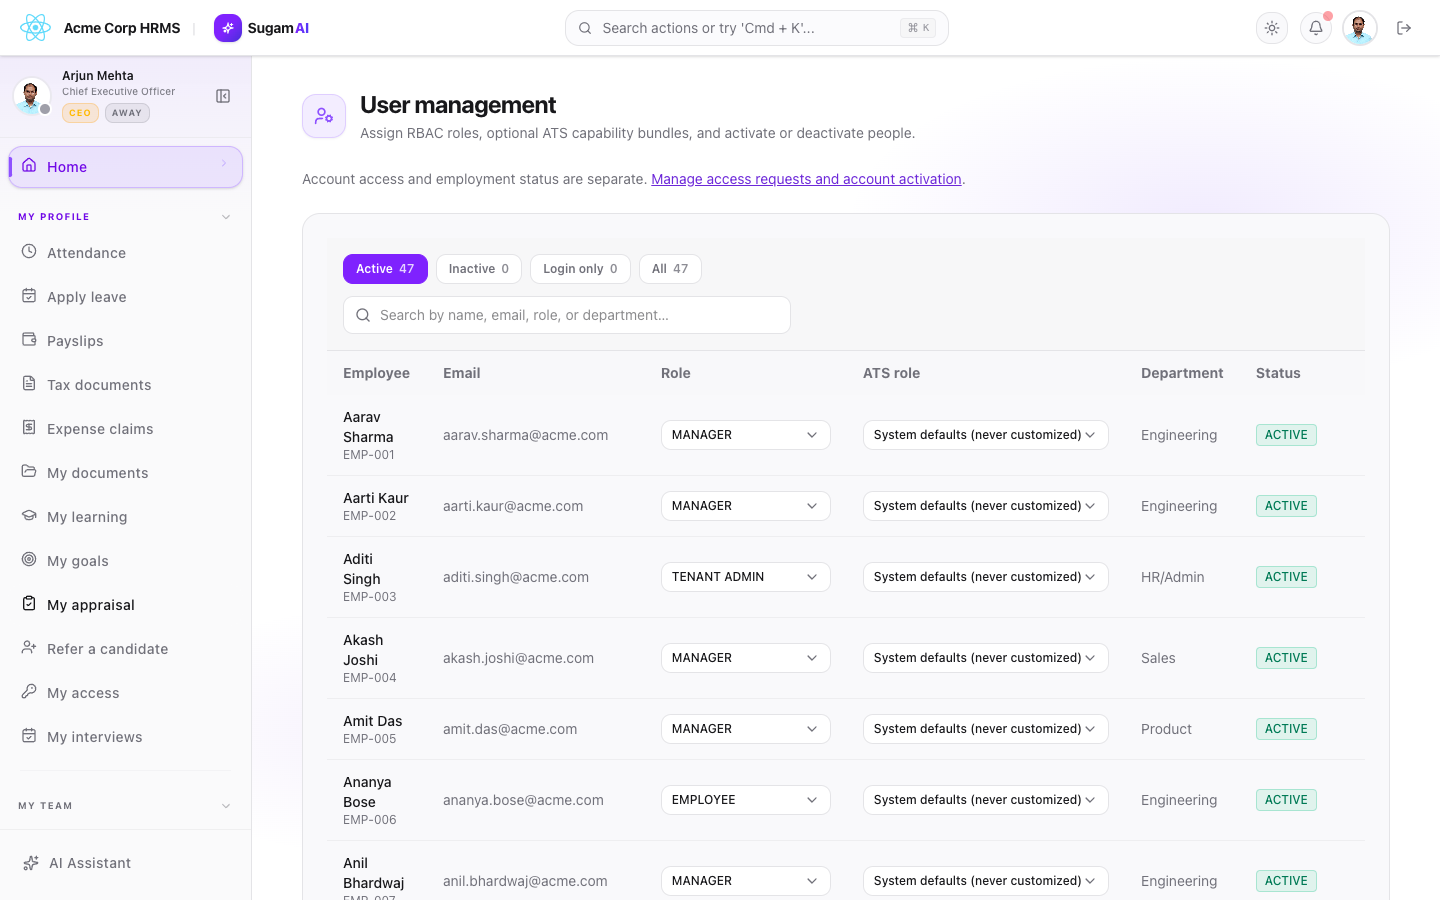Toggle light/dark theme sun icon
The width and height of the screenshot is (1440, 900).
[1272, 28]
